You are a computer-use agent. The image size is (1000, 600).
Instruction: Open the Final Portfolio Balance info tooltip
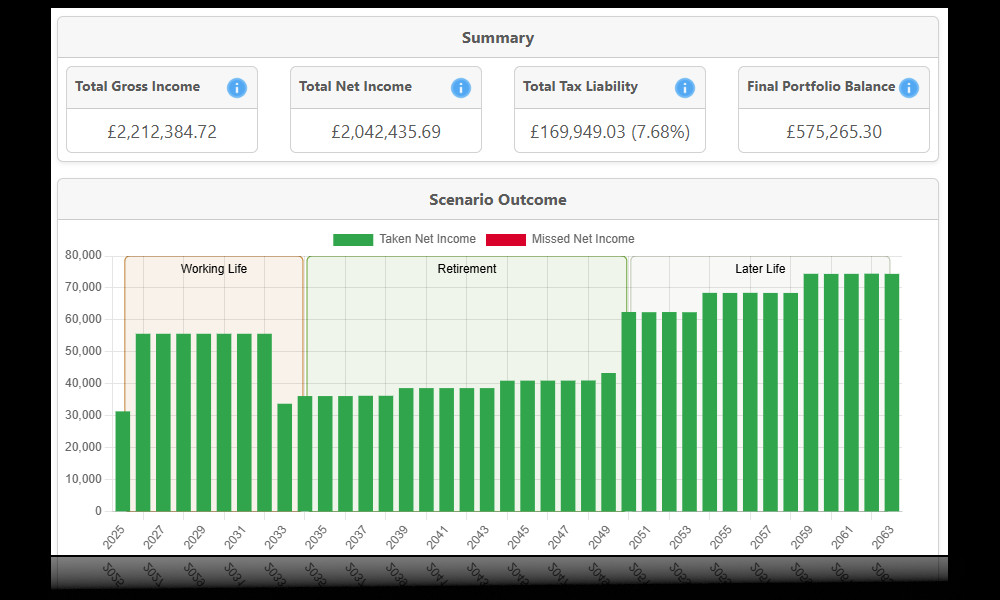(909, 87)
